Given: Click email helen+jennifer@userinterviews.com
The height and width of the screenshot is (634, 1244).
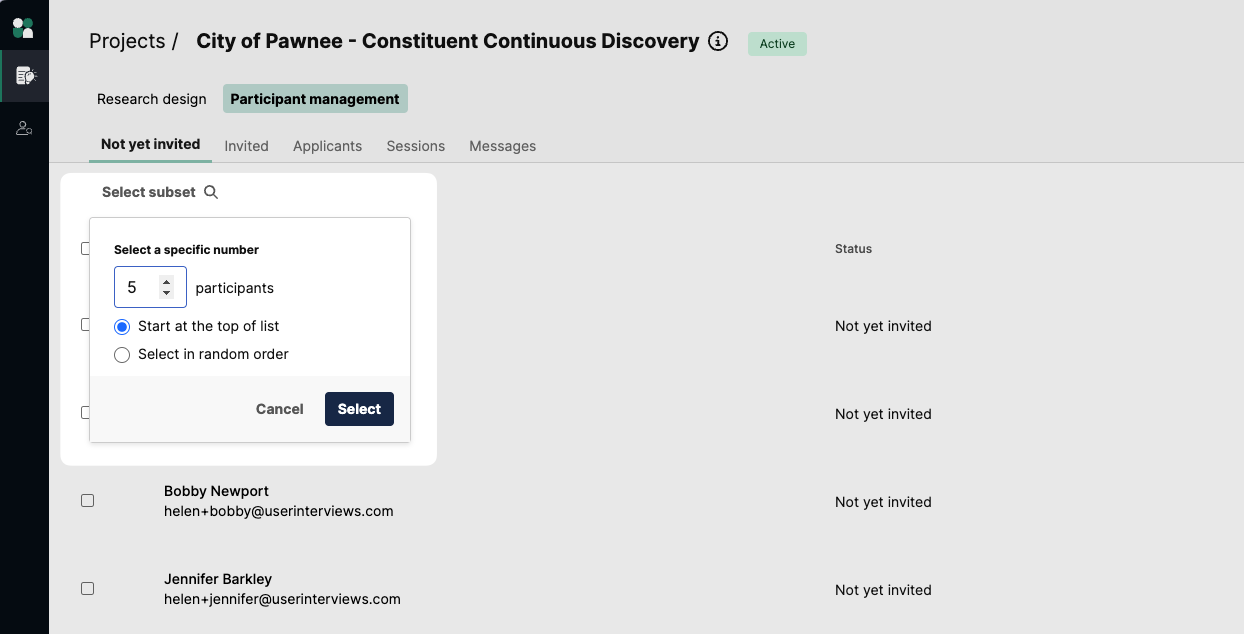Looking at the screenshot, I should [x=282, y=599].
